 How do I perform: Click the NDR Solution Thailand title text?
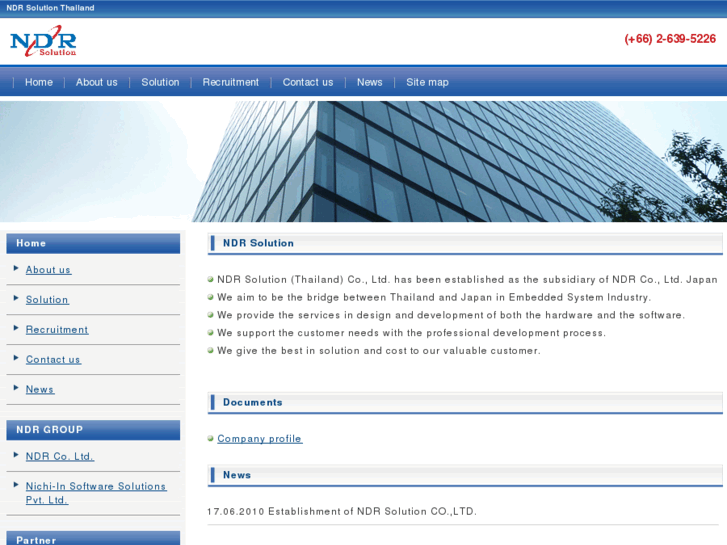[x=51, y=8]
